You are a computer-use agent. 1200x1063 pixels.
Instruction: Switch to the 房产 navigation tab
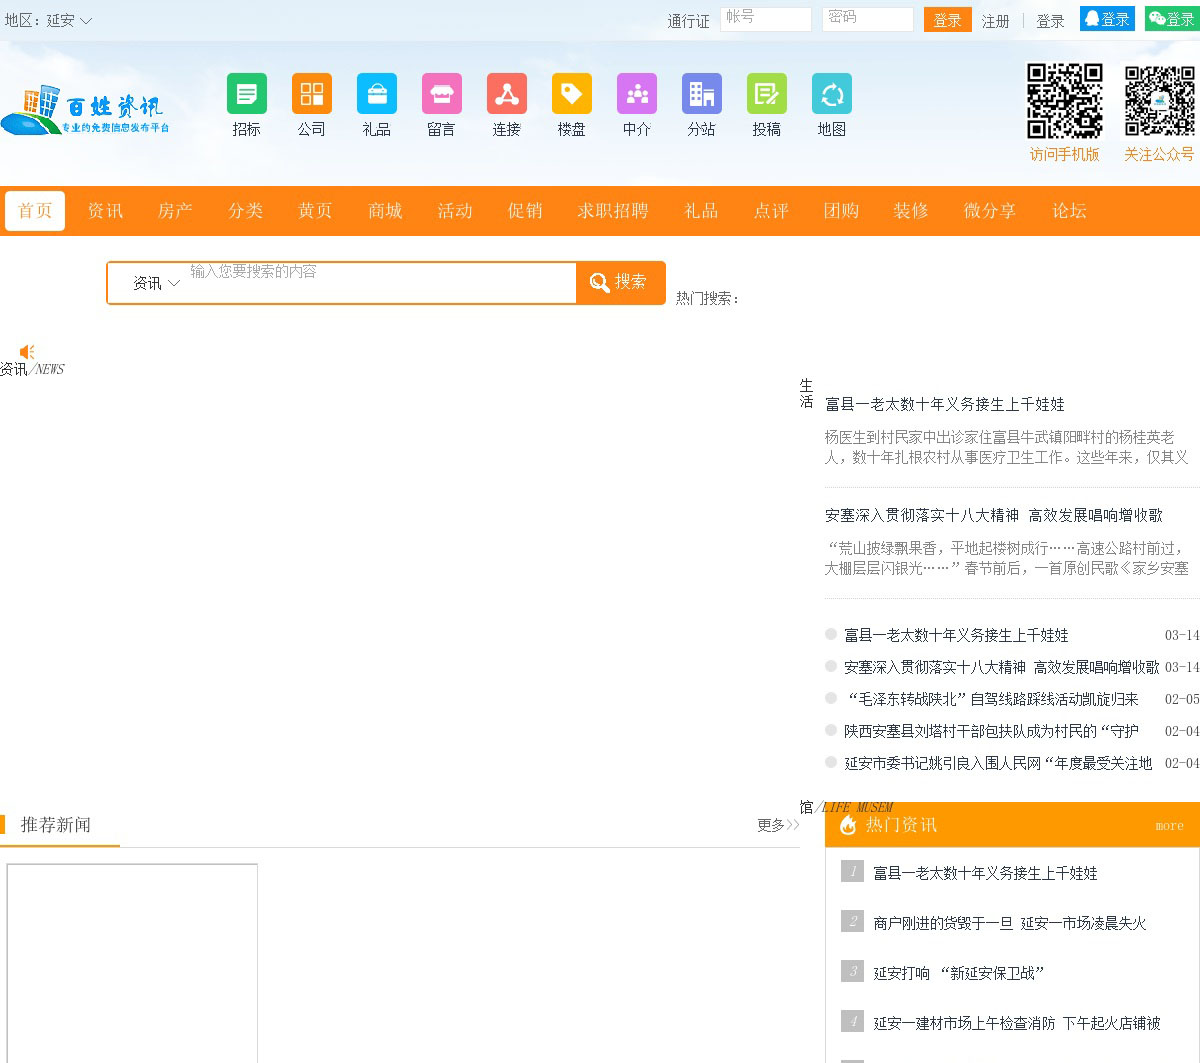[x=175, y=211]
